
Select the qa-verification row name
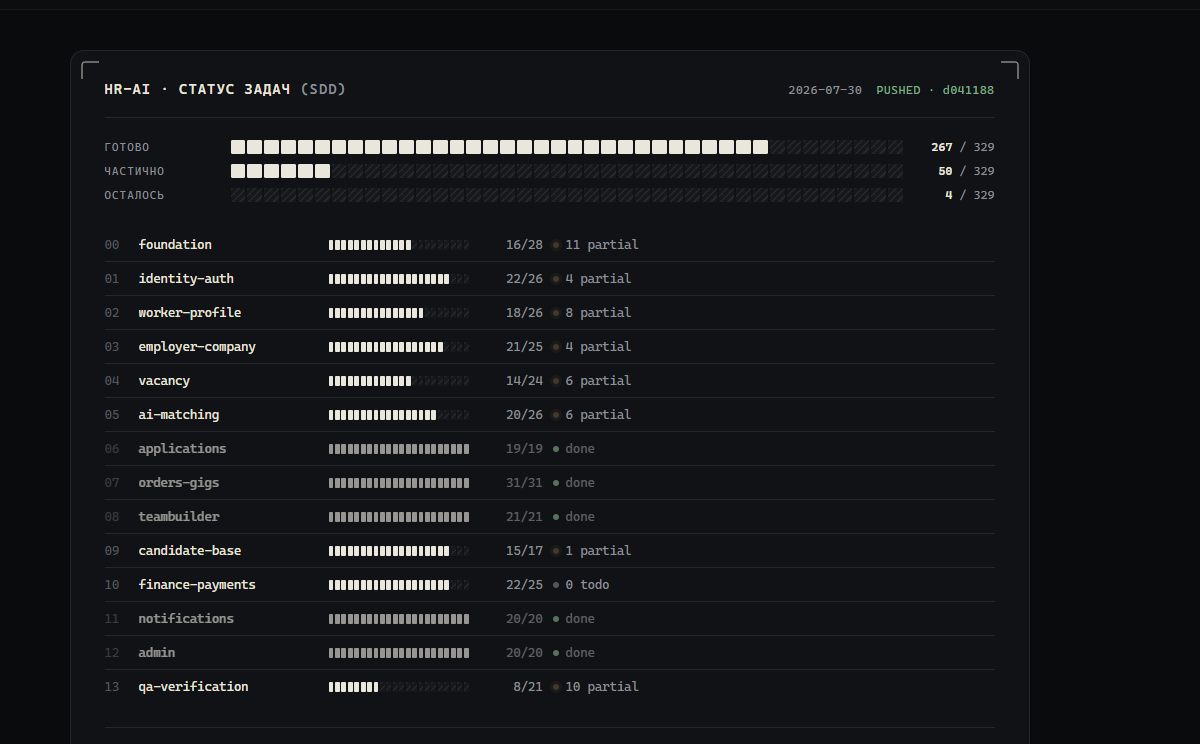pos(193,687)
